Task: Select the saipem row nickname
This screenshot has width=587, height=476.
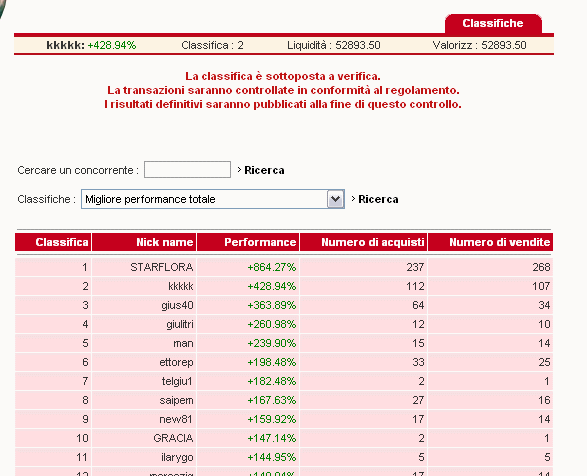Action: coord(176,400)
